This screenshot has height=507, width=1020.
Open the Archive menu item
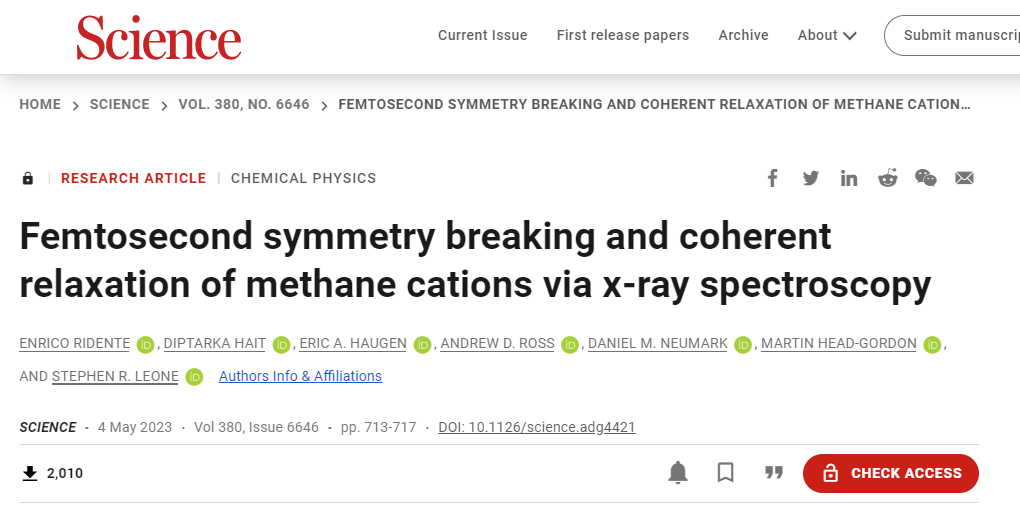(x=744, y=35)
